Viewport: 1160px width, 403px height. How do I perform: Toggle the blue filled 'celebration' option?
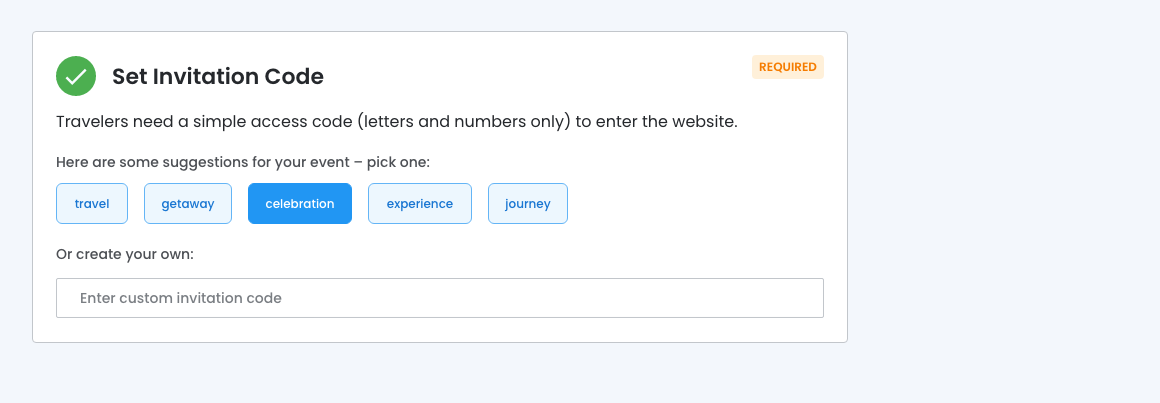click(299, 203)
